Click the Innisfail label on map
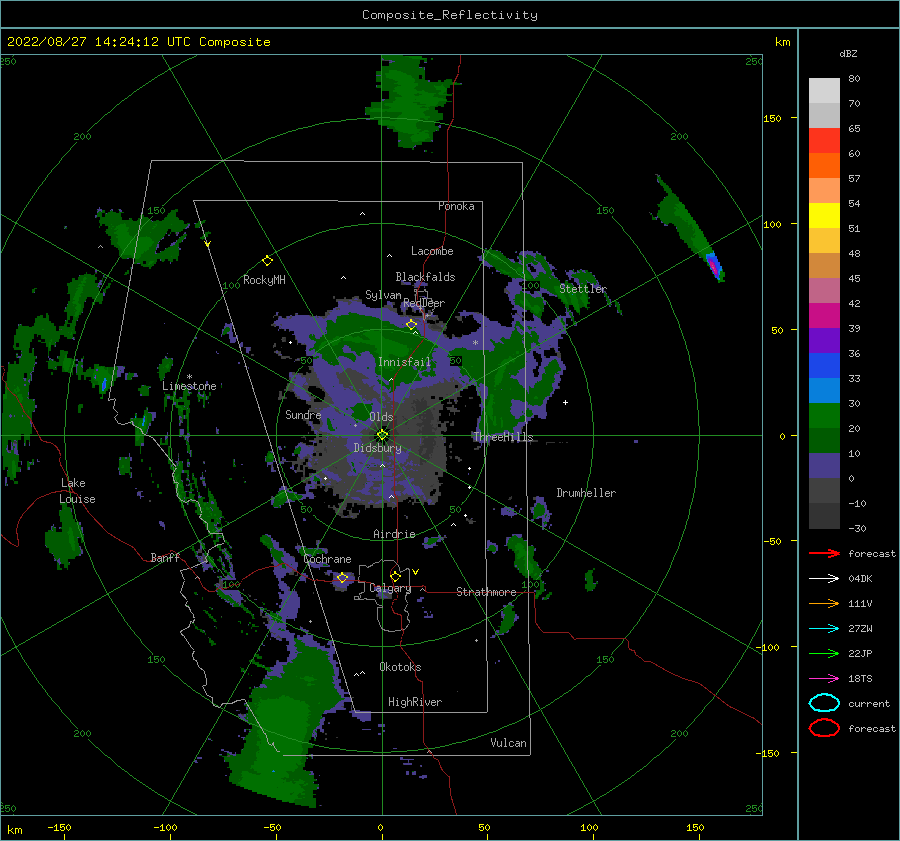 [404, 362]
